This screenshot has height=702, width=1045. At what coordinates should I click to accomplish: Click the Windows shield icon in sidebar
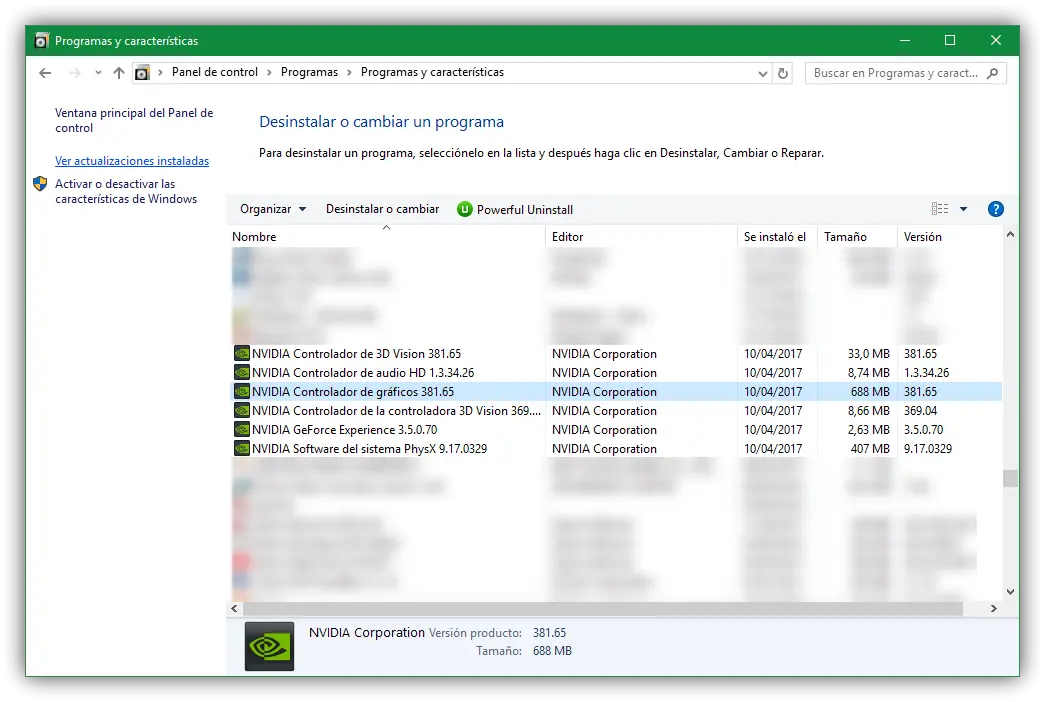point(40,184)
